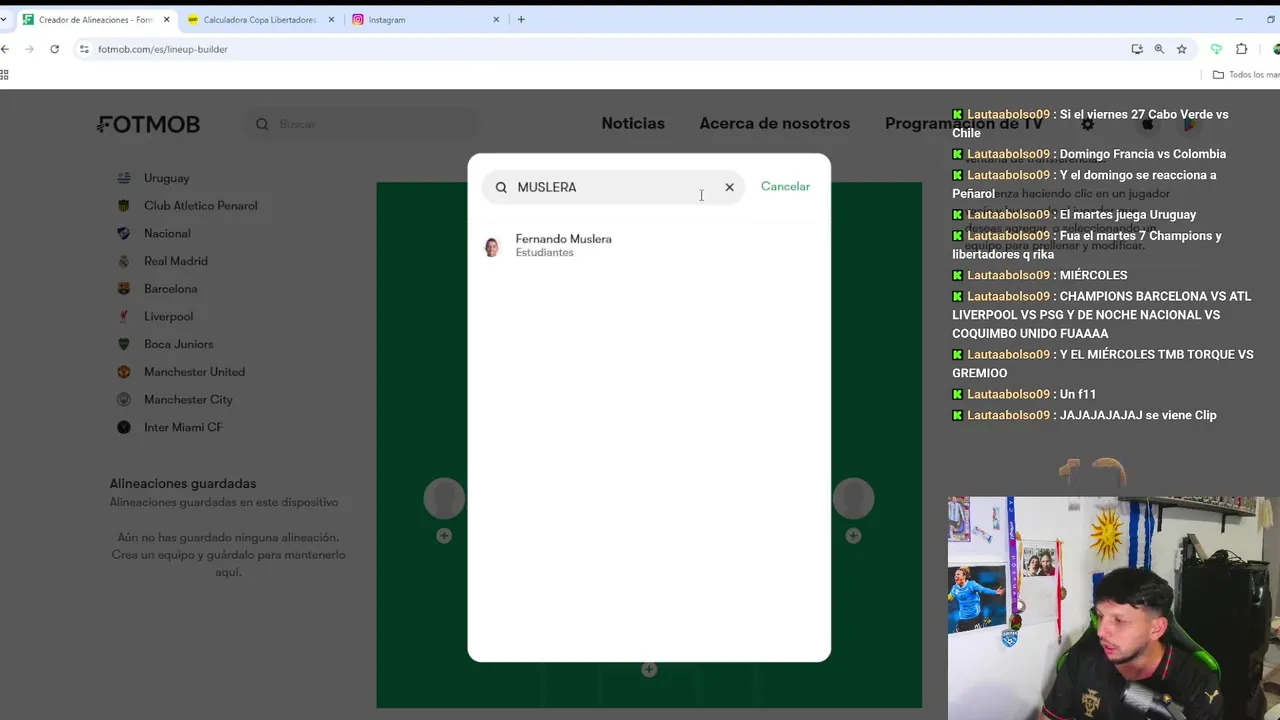Select Liverpool in the teams list
The height and width of the screenshot is (720, 1280).
pos(168,316)
